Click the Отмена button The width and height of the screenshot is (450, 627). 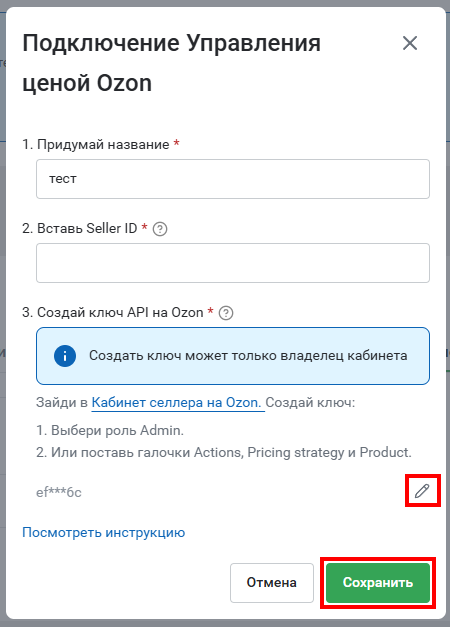[272, 583]
